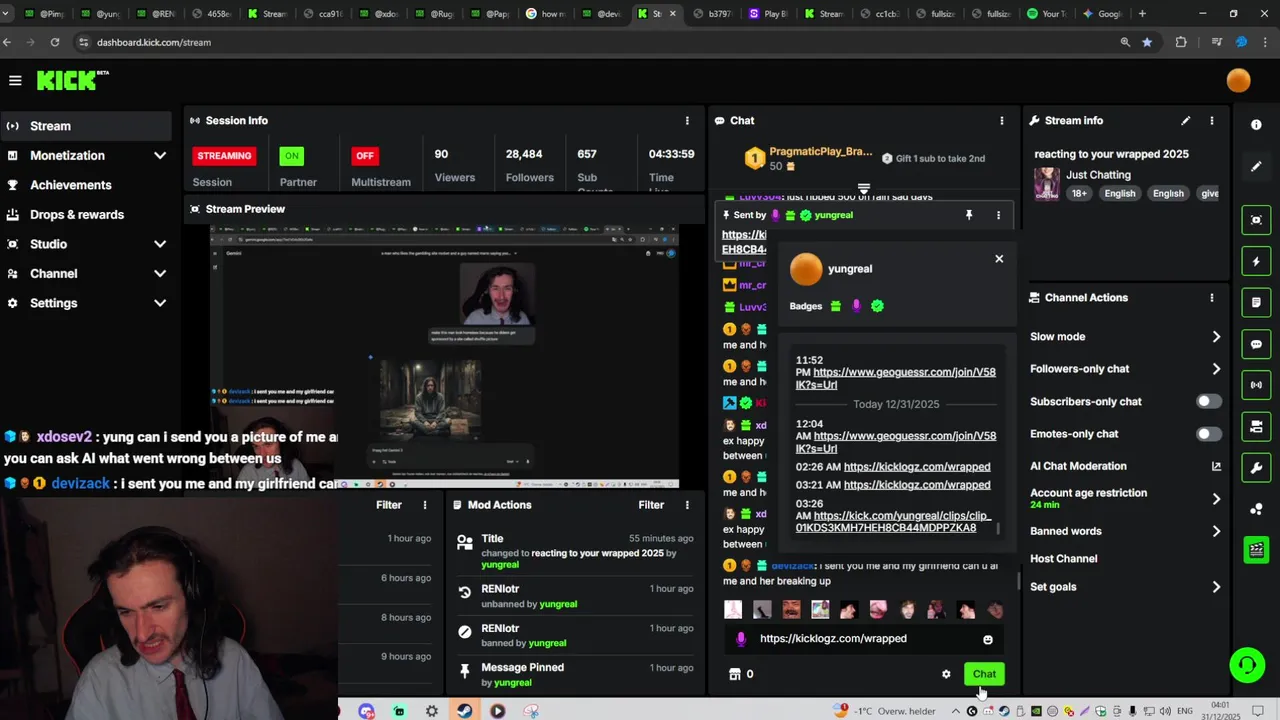Toggle broadcast signal widget in right toolbar

click(1256, 385)
